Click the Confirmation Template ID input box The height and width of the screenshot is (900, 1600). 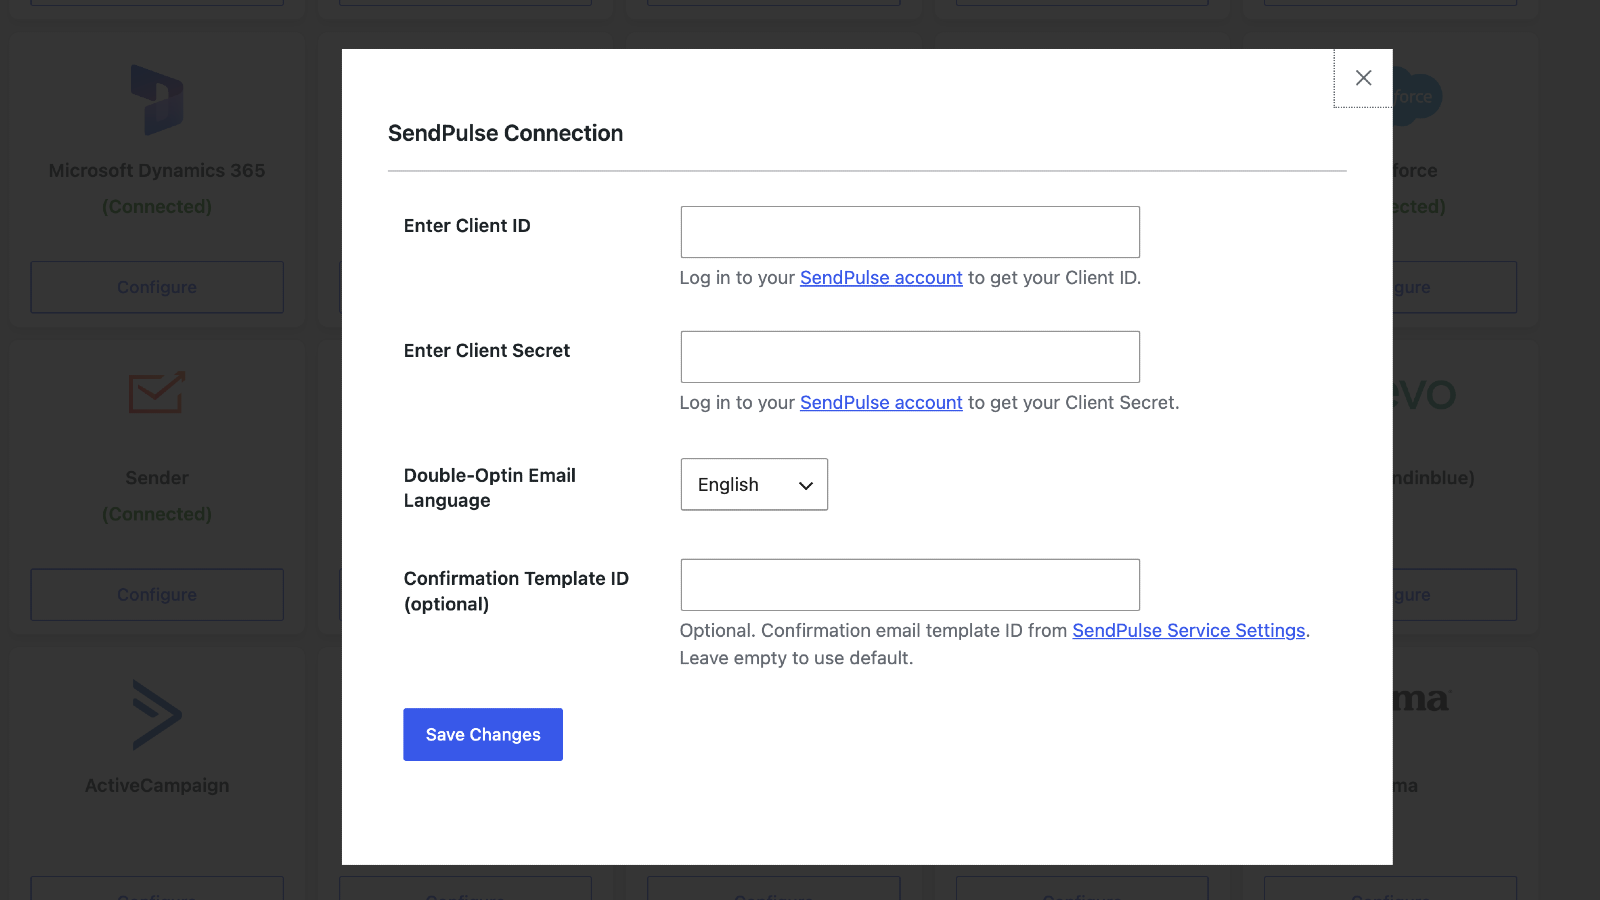(x=909, y=585)
